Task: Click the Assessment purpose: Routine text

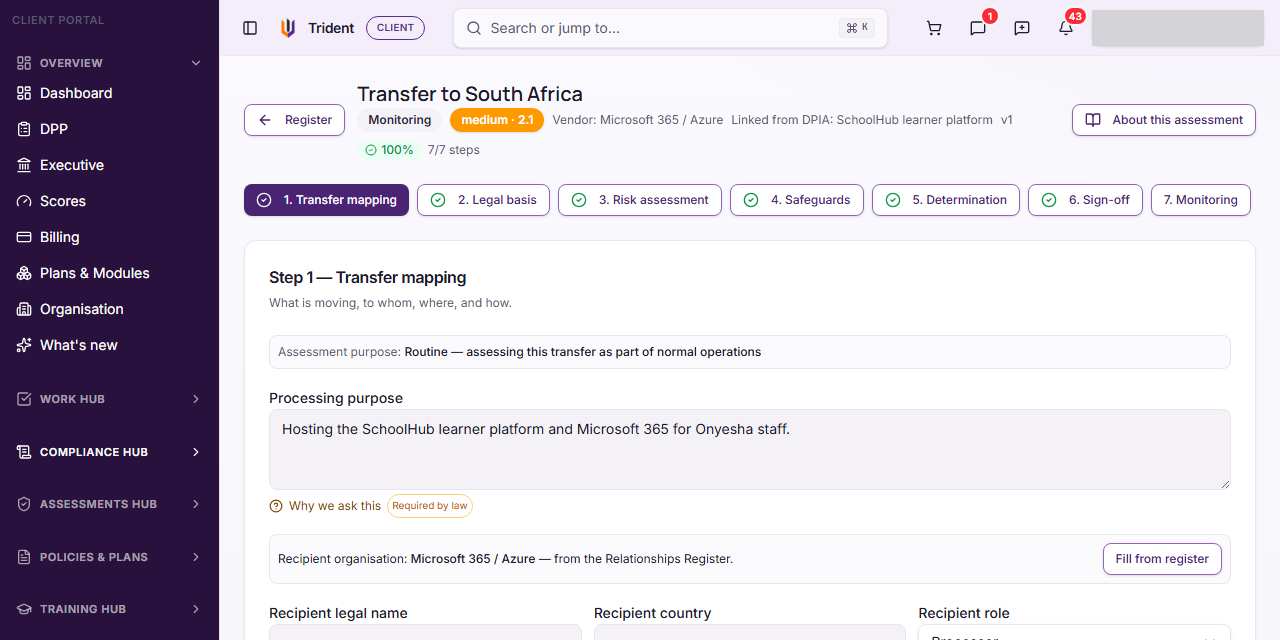Action: click(x=520, y=352)
